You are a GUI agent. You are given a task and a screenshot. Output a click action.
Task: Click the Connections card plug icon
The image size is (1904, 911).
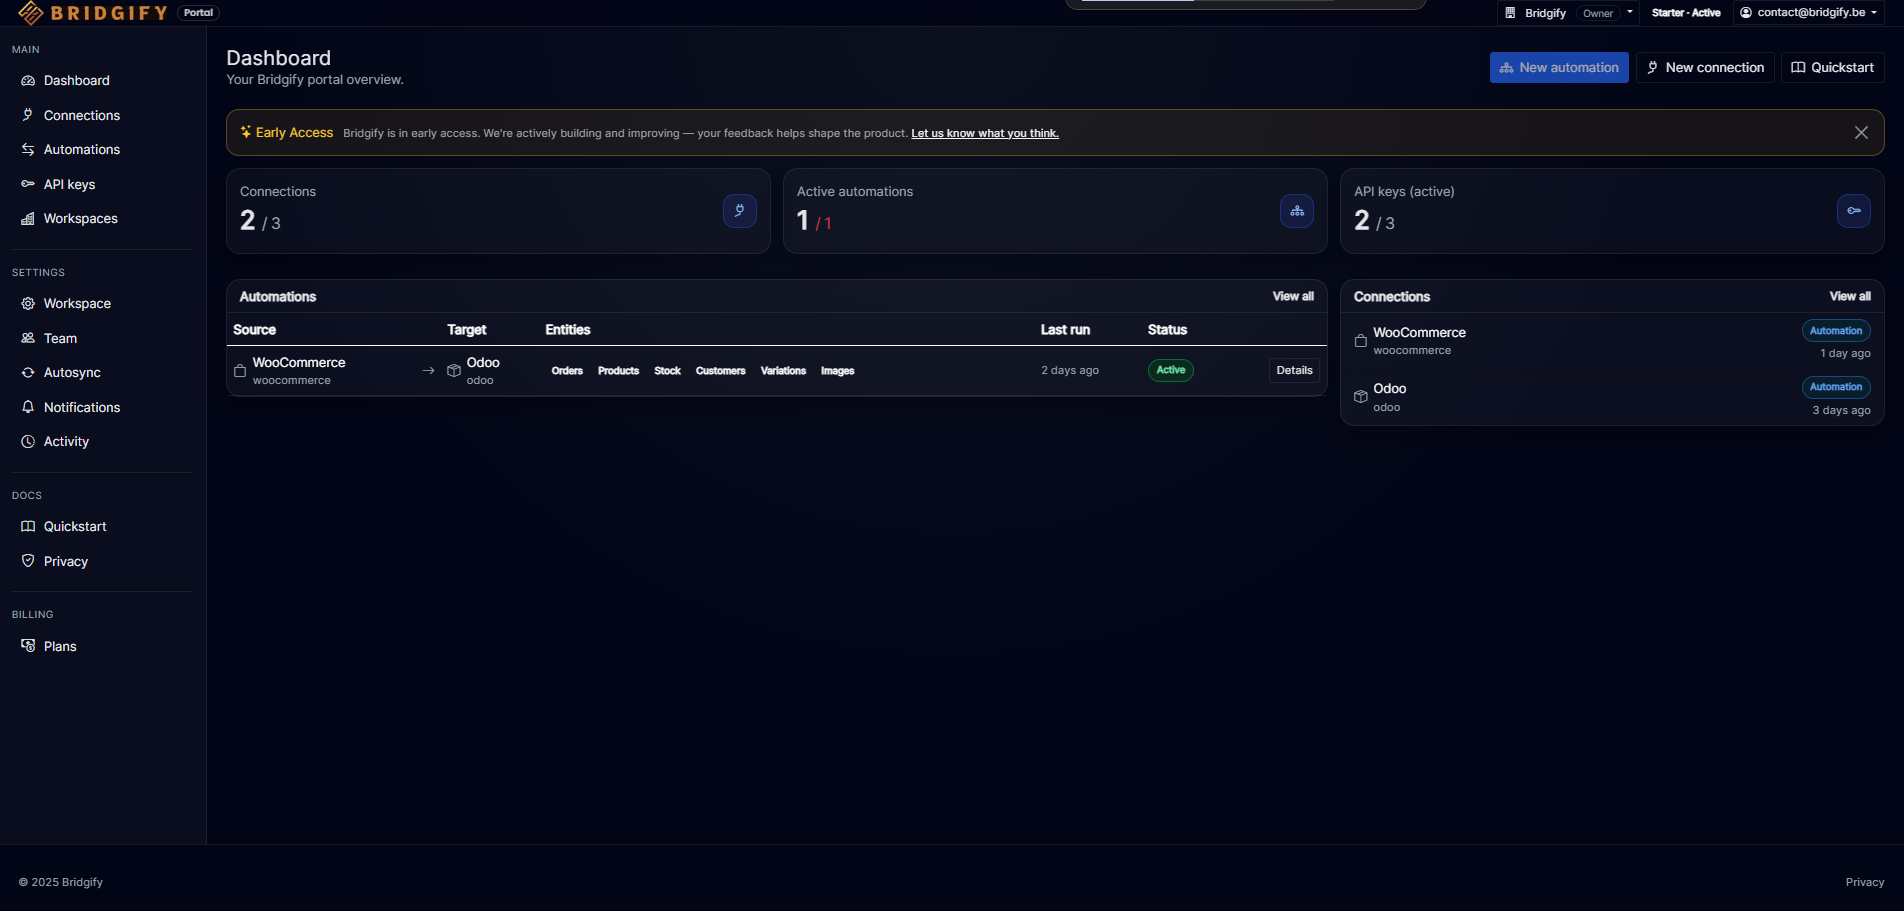click(739, 211)
